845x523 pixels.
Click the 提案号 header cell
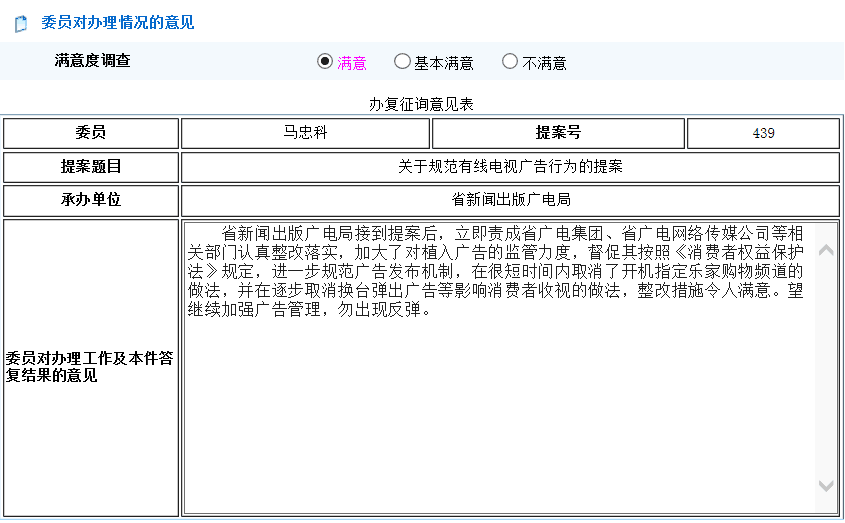pyautogui.click(x=558, y=133)
